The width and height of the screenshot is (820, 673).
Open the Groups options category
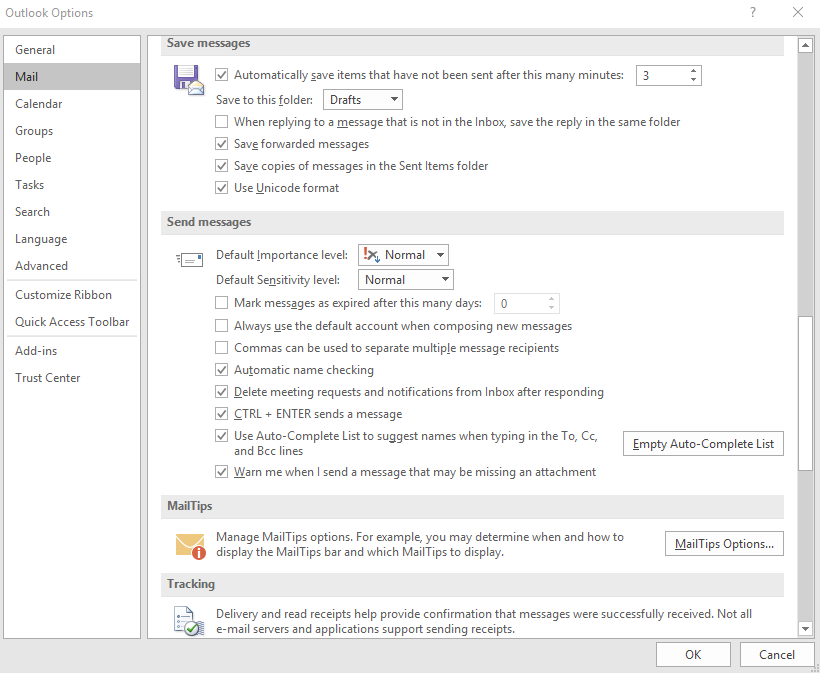click(72, 131)
